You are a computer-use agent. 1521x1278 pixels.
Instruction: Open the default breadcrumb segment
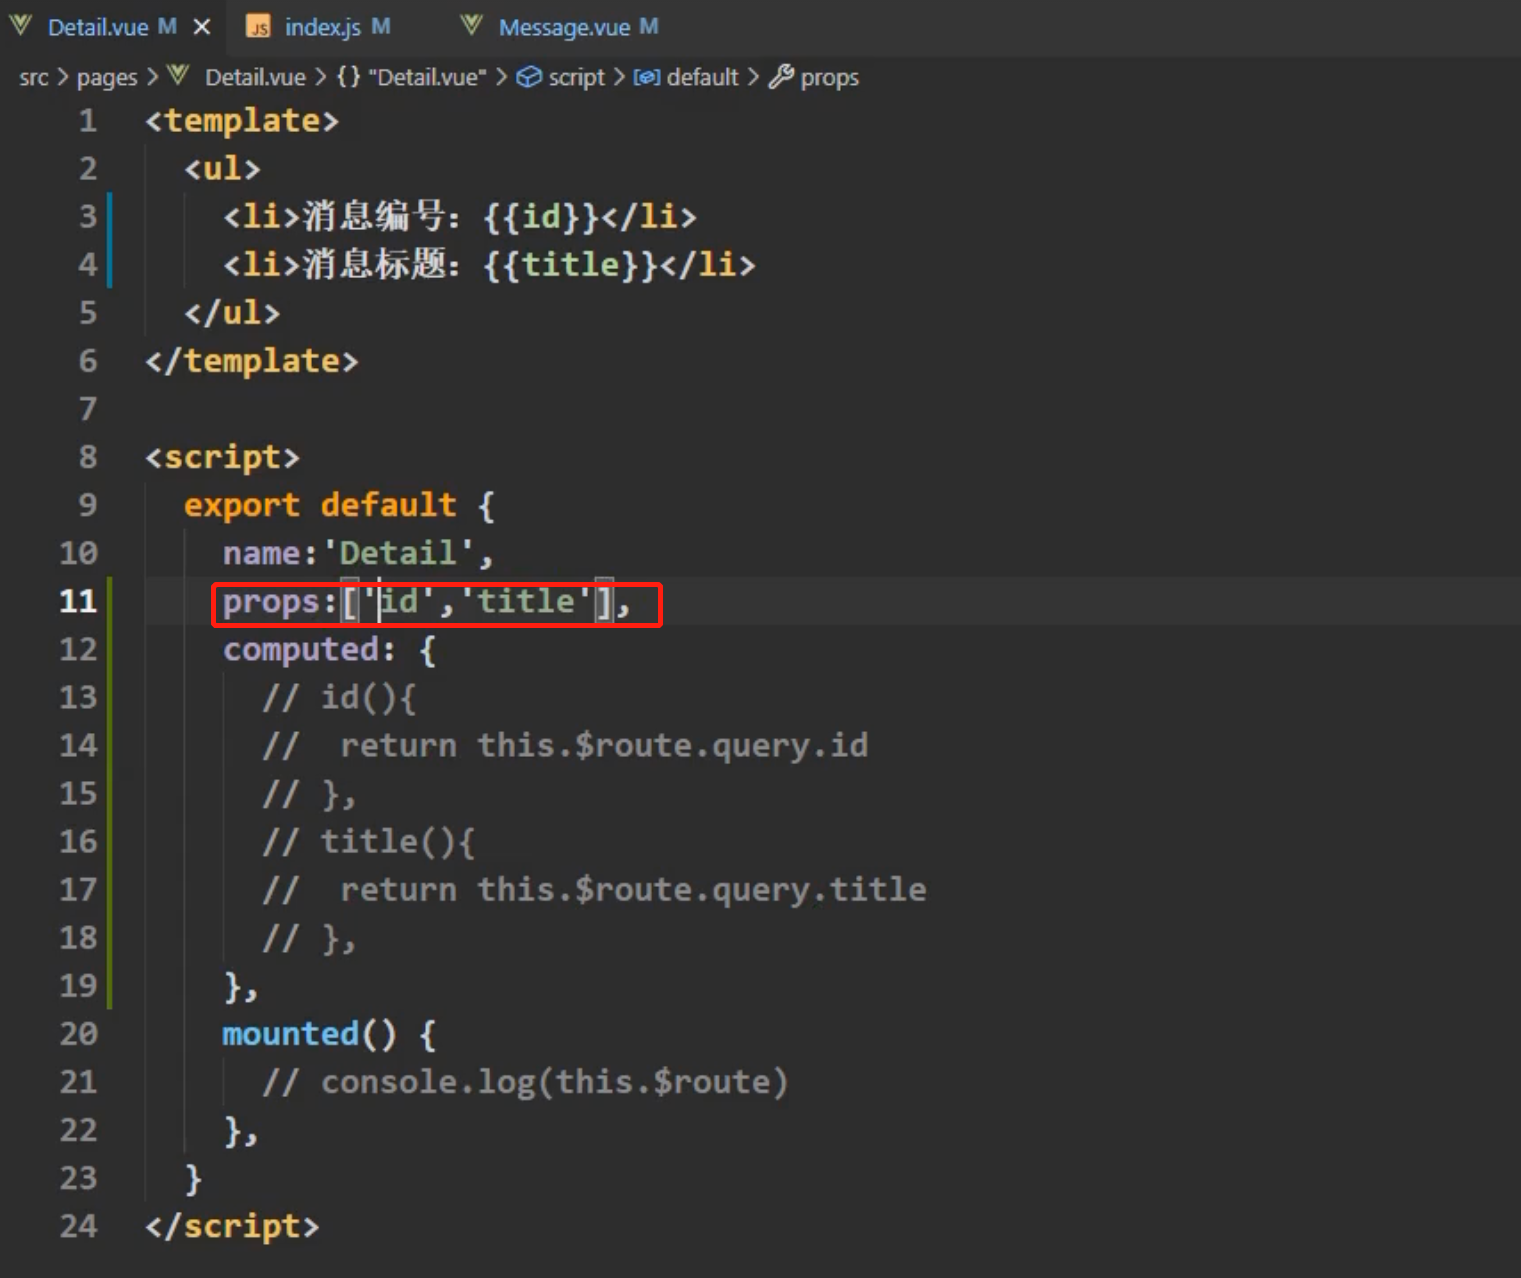point(702,77)
